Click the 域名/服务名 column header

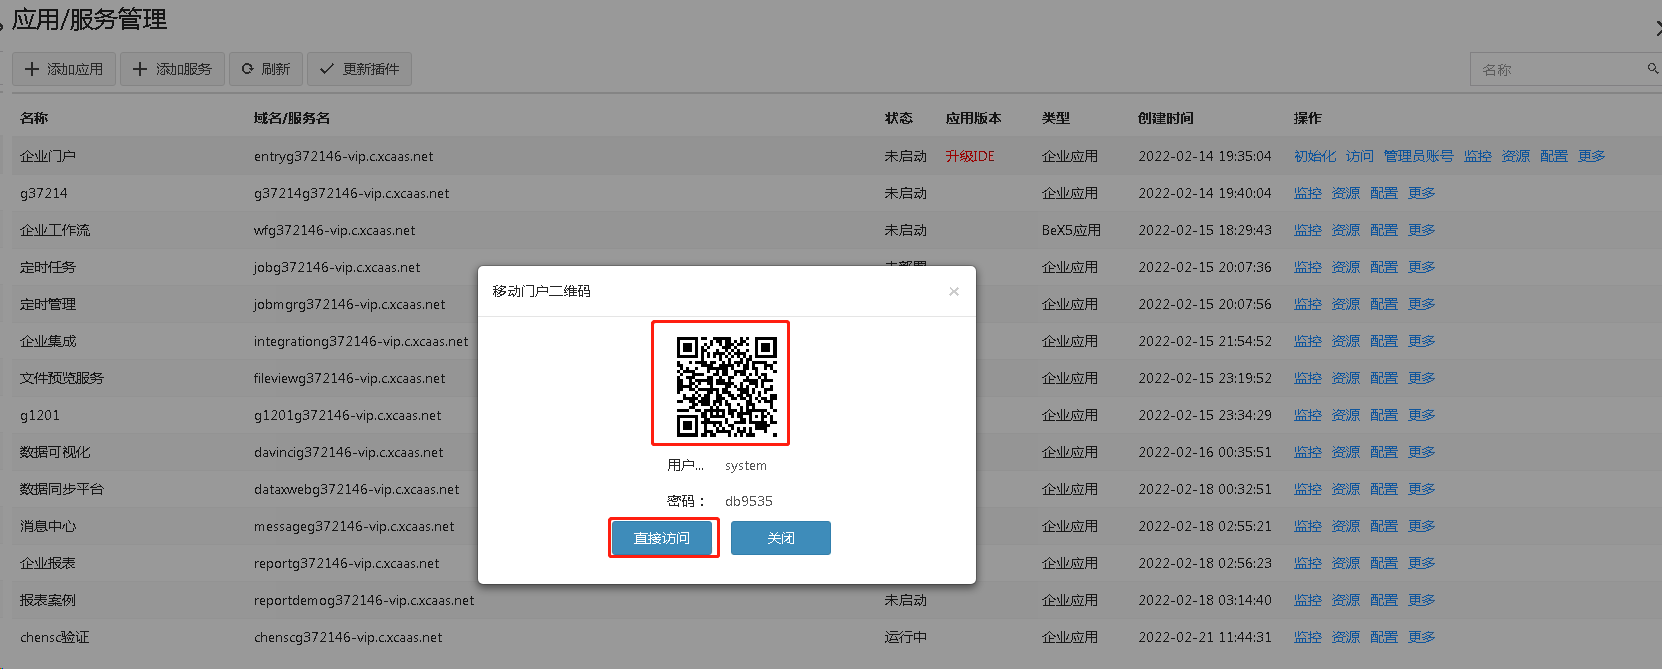point(292,118)
